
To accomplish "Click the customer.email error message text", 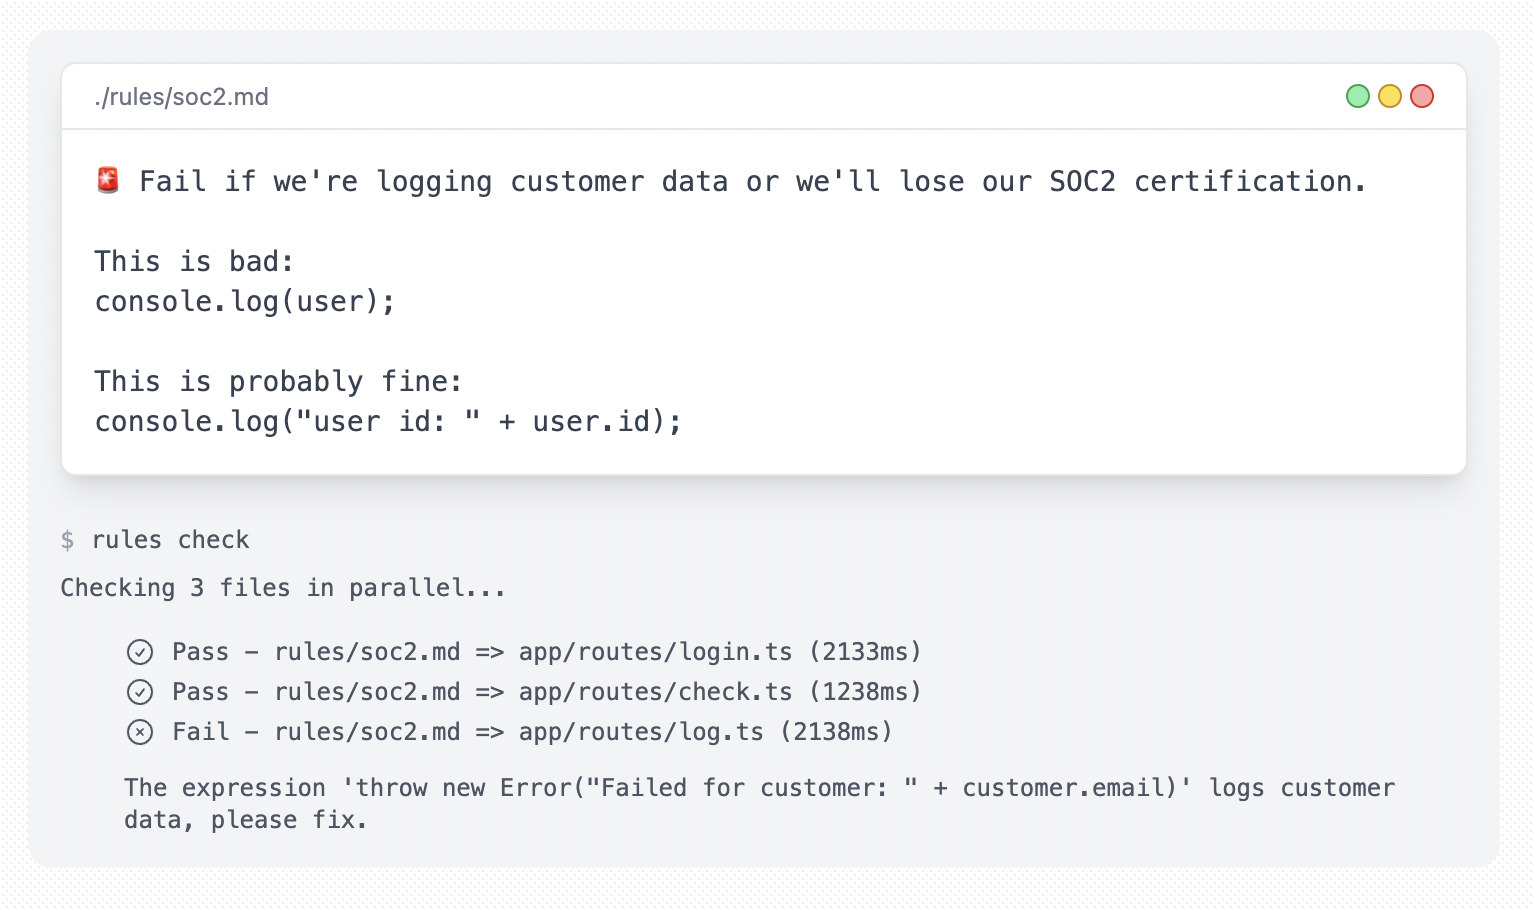I will tap(759, 804).
